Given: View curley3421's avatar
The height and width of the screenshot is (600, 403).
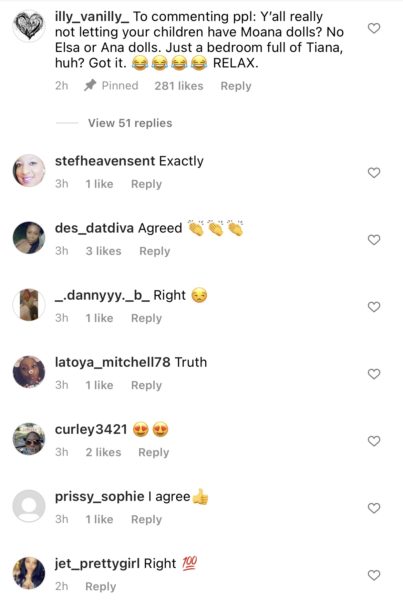Looking at the screenshot, I should click(29, 439).
